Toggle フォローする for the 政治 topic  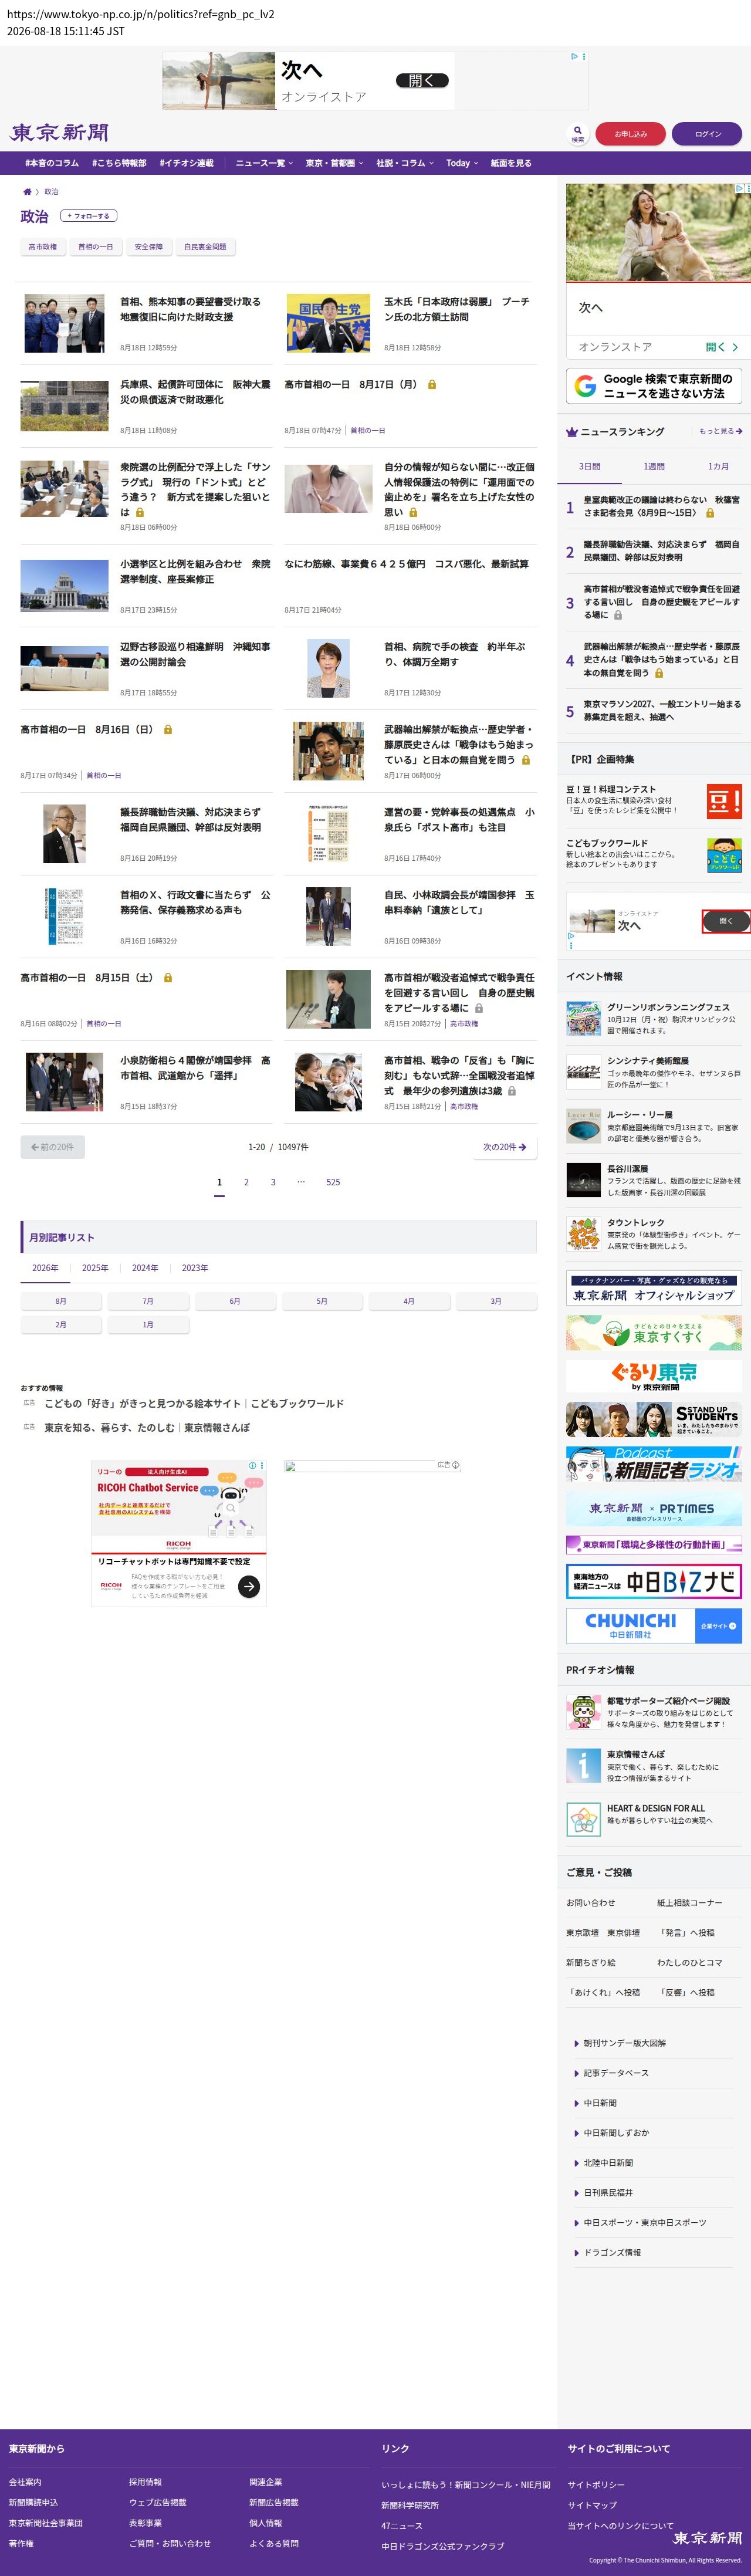point(89,216)
